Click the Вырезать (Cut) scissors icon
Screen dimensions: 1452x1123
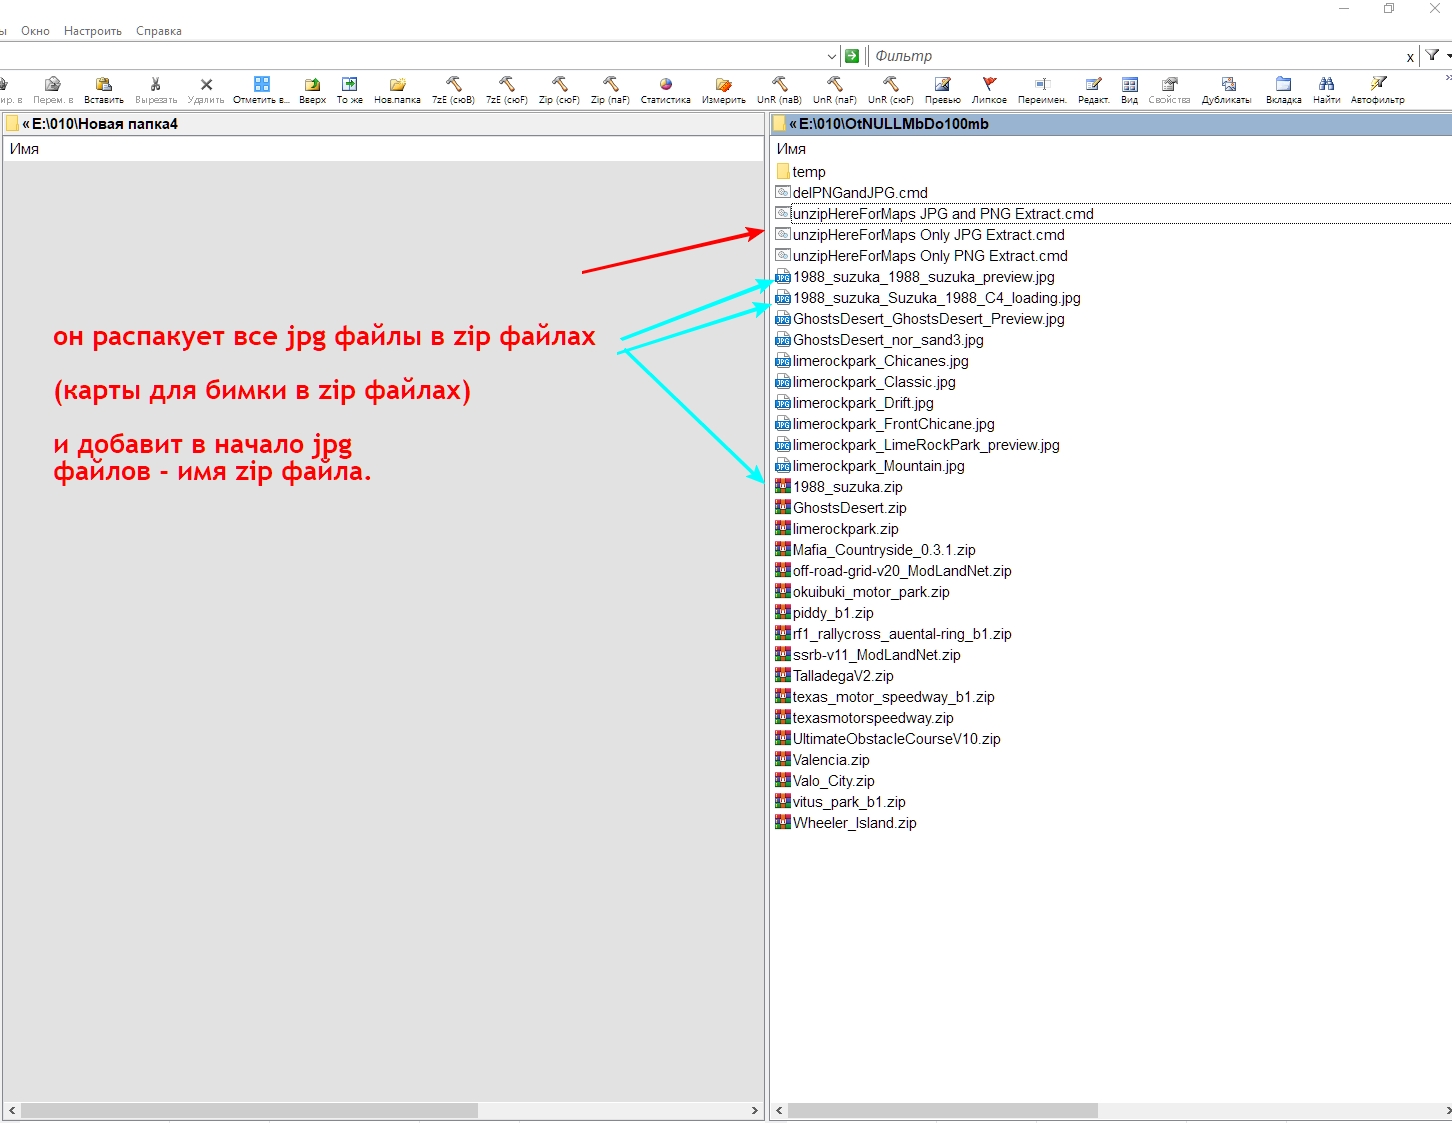tap(155, 84)
